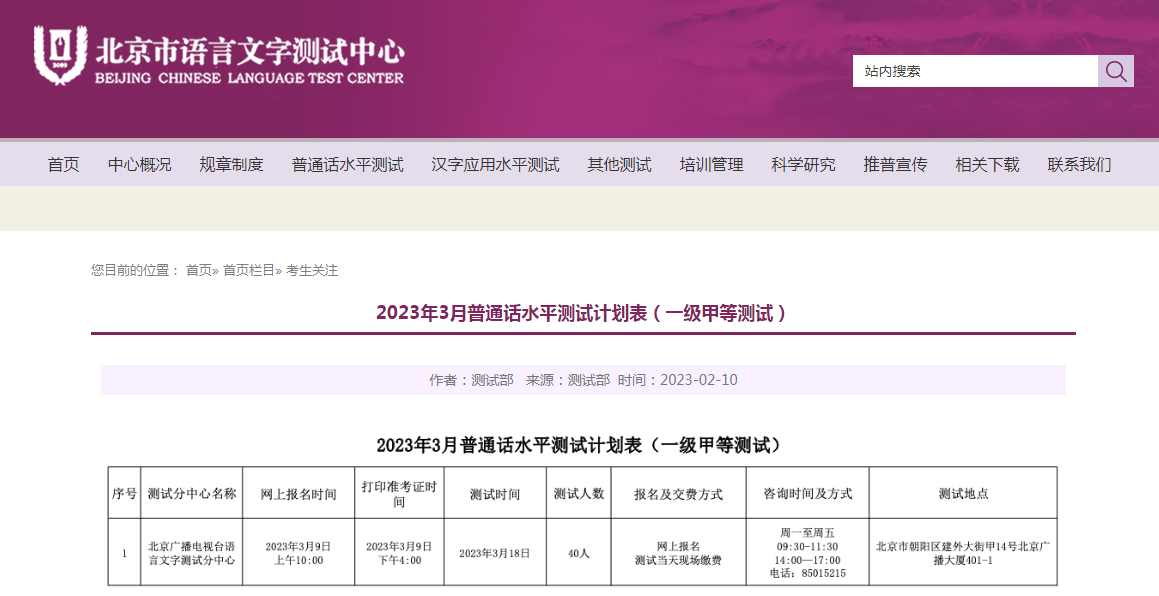Open the 首页 navigation menu item
Image resolution: width=1159 pixels, height=596 pixels.
click(x=64, y=165)
